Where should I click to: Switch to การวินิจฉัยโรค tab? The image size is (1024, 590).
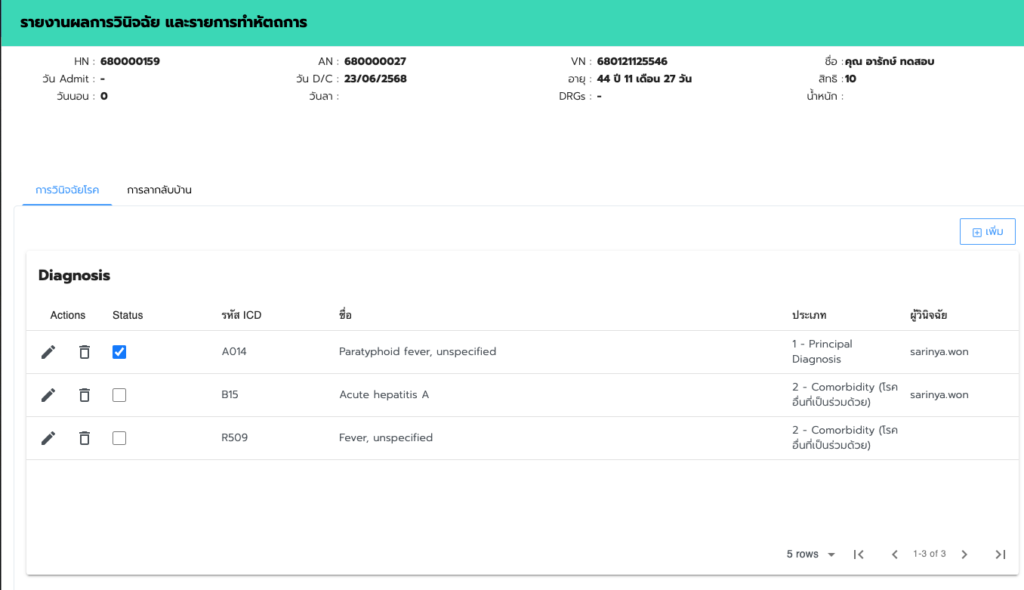tap(67, 190)
